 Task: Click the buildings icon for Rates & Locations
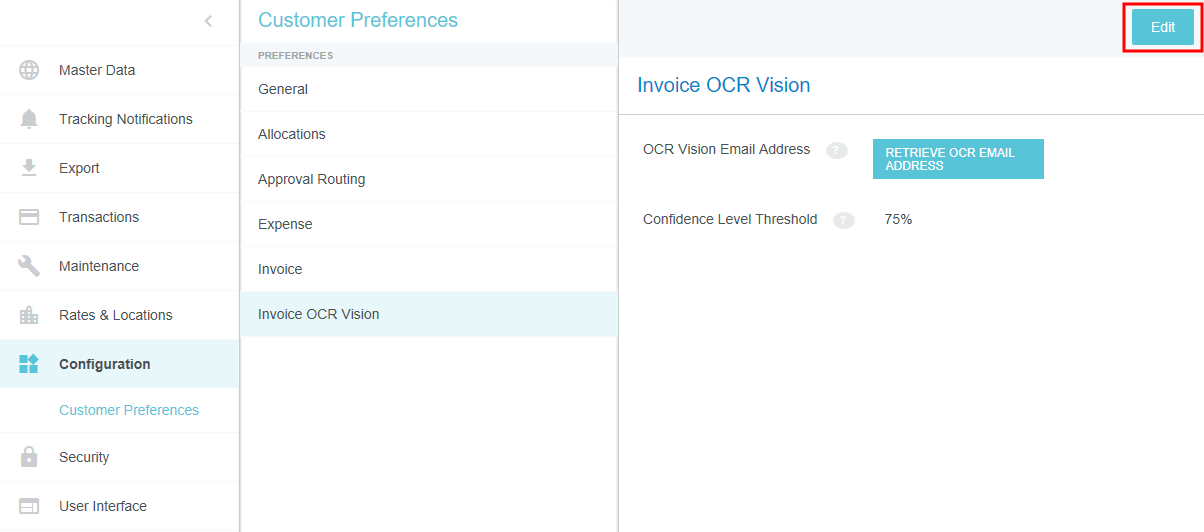29,315
